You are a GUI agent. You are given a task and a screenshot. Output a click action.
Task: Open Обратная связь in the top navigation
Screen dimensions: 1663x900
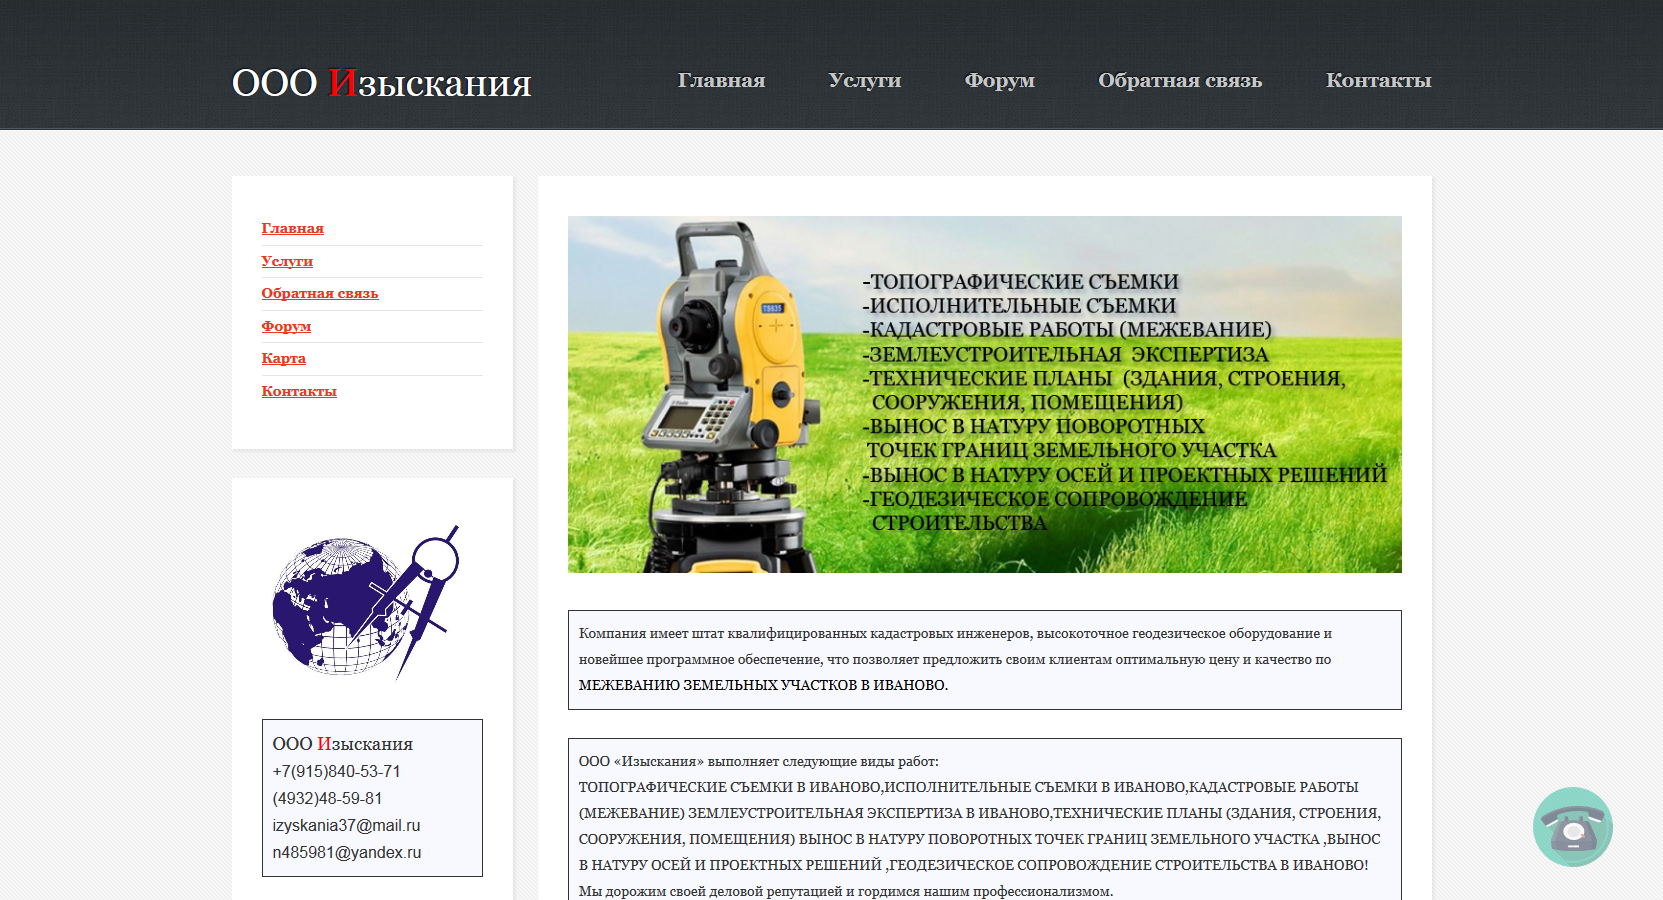click(x=1180, y=80)
